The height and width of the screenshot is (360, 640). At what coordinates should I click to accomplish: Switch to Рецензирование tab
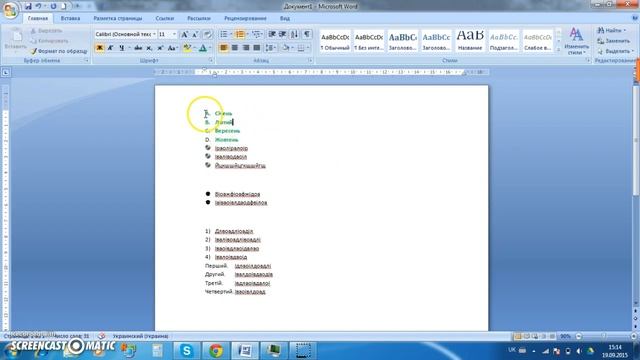coord(245,18)
